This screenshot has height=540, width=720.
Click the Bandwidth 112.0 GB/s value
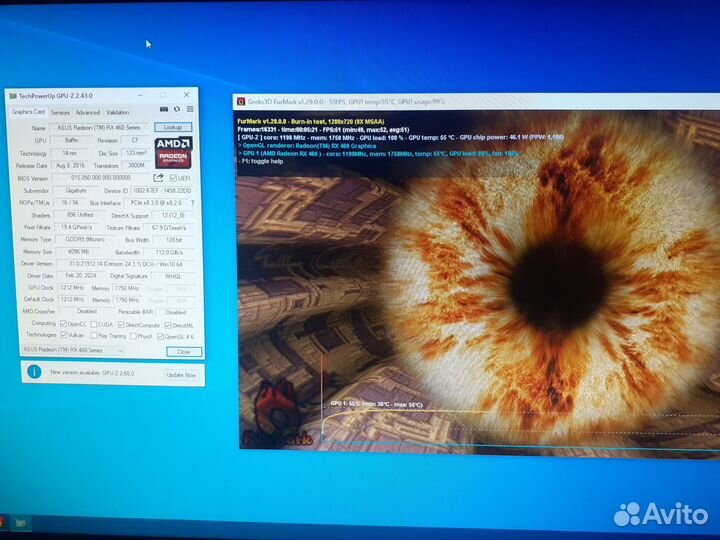pos(169,252)
